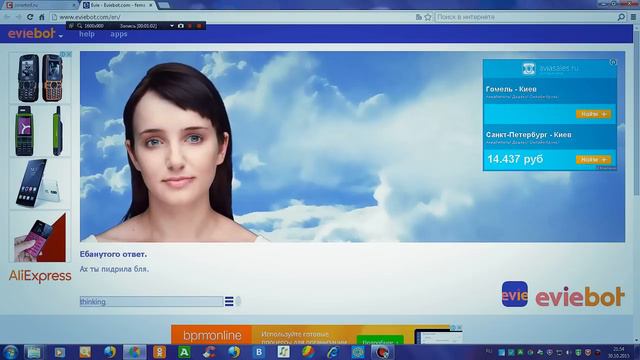Click the magnifier icon on recorder bar
The image size is (640, 360).
(80, 26)
